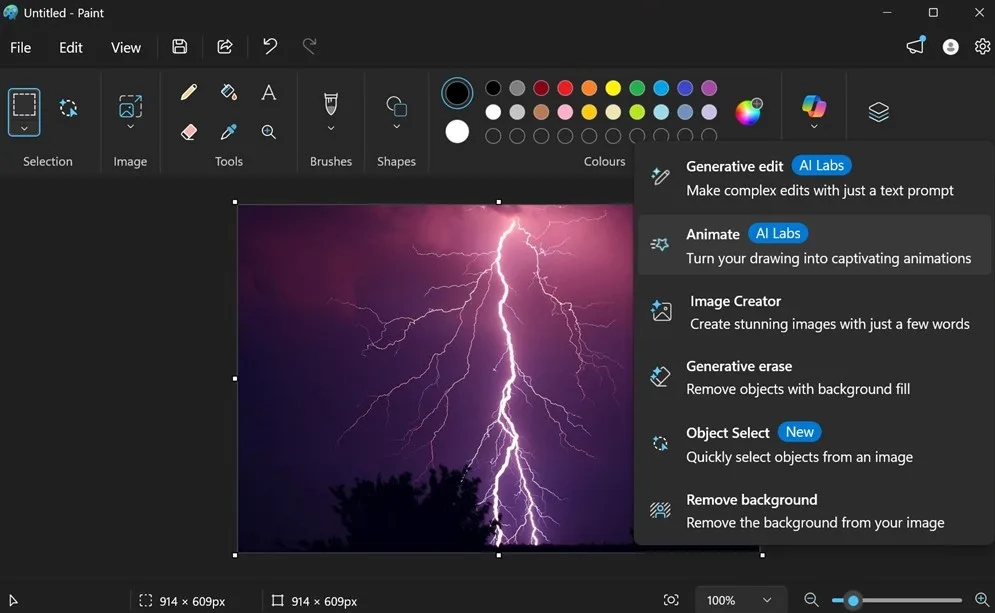
Task: Choose the Magnifier tool
Action: [268, 131]
